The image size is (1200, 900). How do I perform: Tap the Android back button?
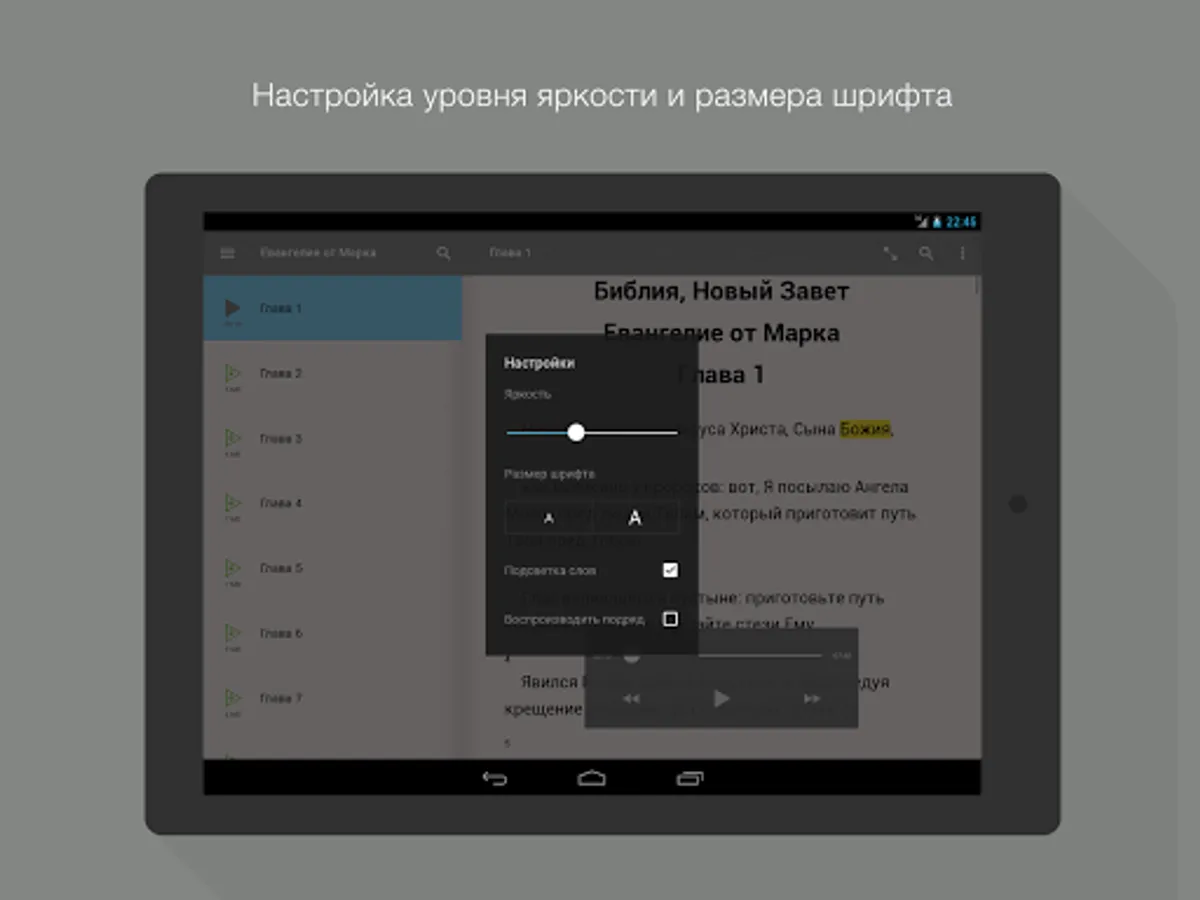[495, 778]
